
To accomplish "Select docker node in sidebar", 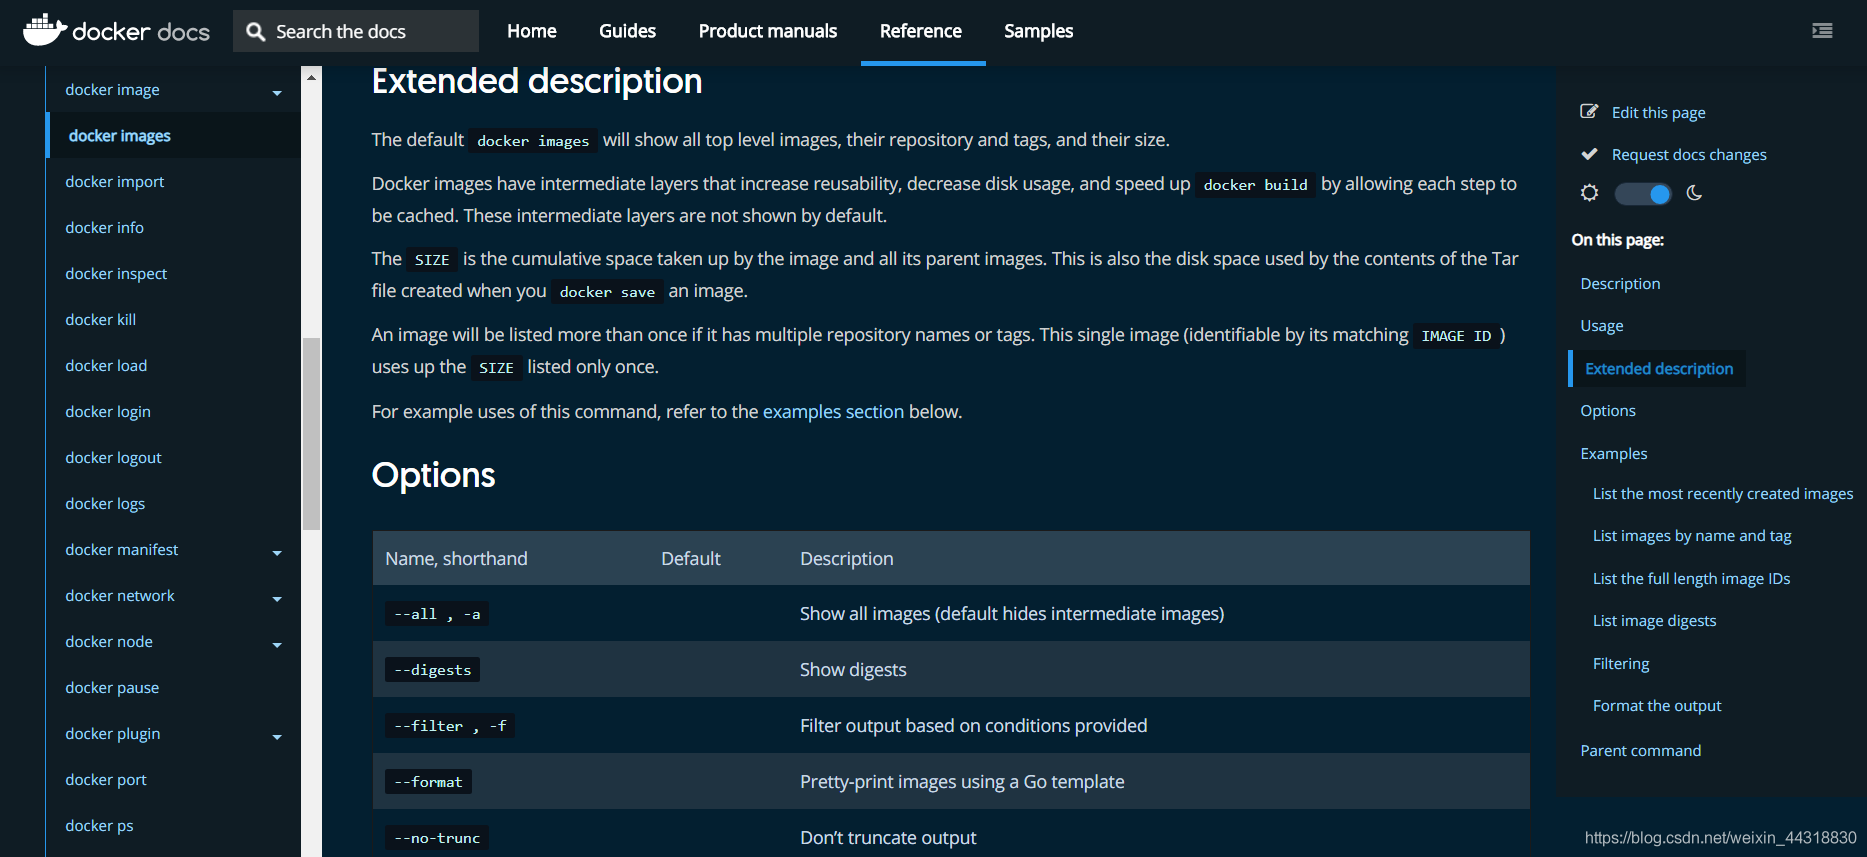I will [x=109, y=642].
